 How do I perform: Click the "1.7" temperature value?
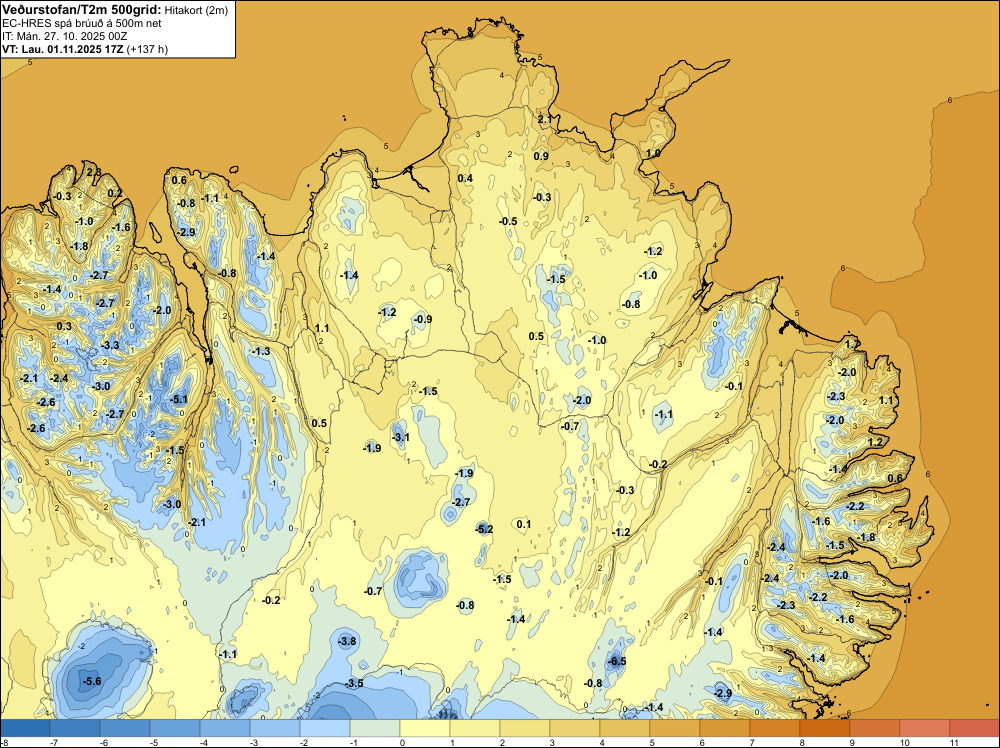852,344
